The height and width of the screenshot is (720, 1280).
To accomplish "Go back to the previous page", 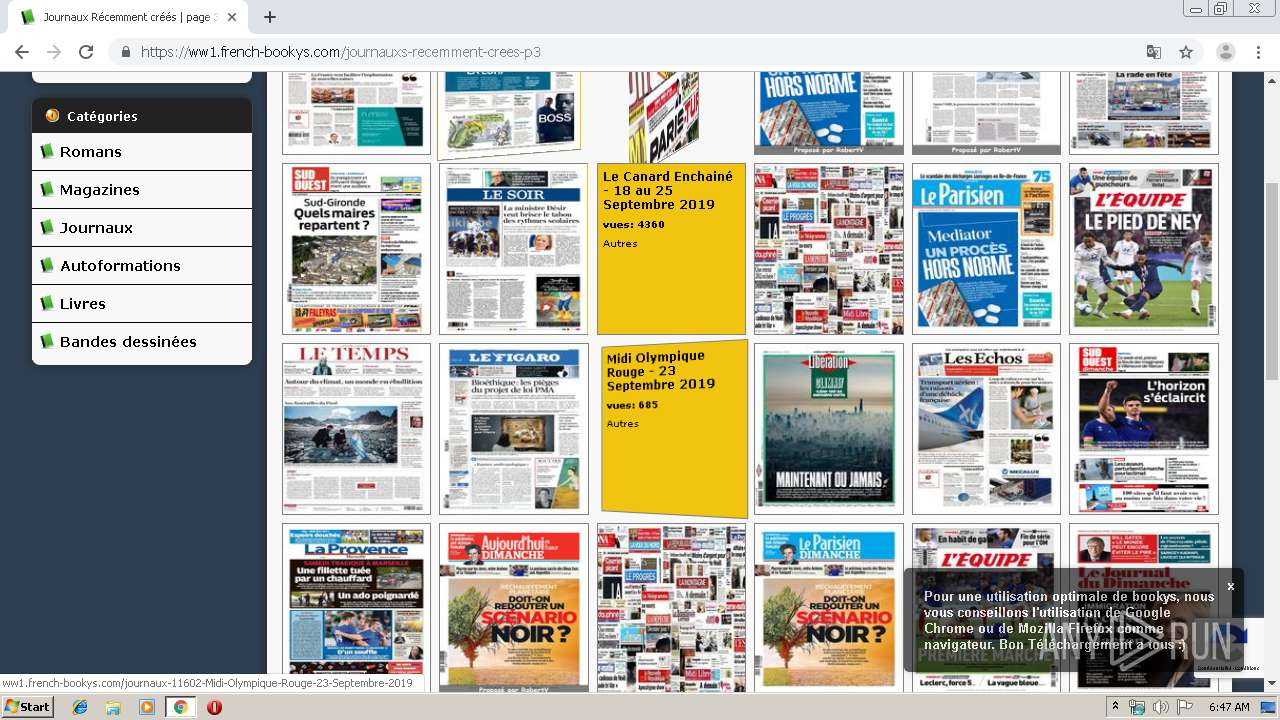I will [x=22, y=52].
